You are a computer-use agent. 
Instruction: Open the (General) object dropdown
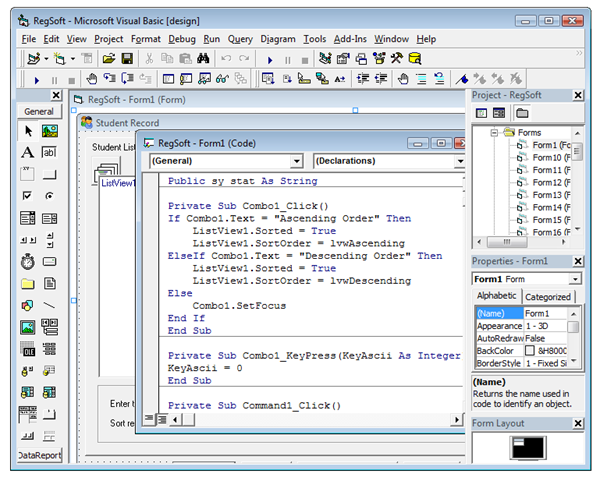[x=296, y=160]
